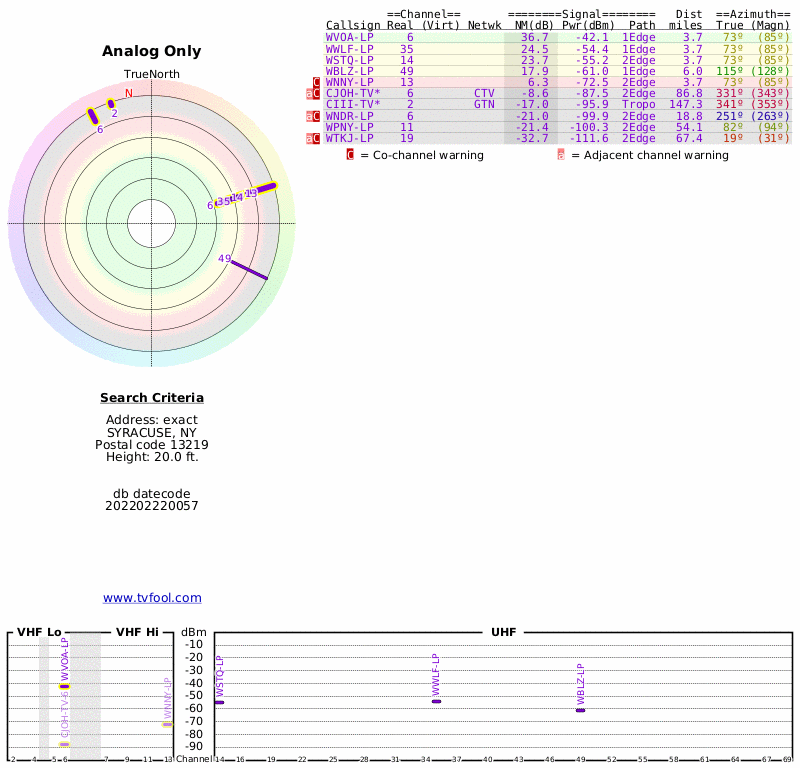Viewport: 800px width, 768px height.
Task: Click the warning icons beside WTKJ-LP row
Action: (313, 138)
